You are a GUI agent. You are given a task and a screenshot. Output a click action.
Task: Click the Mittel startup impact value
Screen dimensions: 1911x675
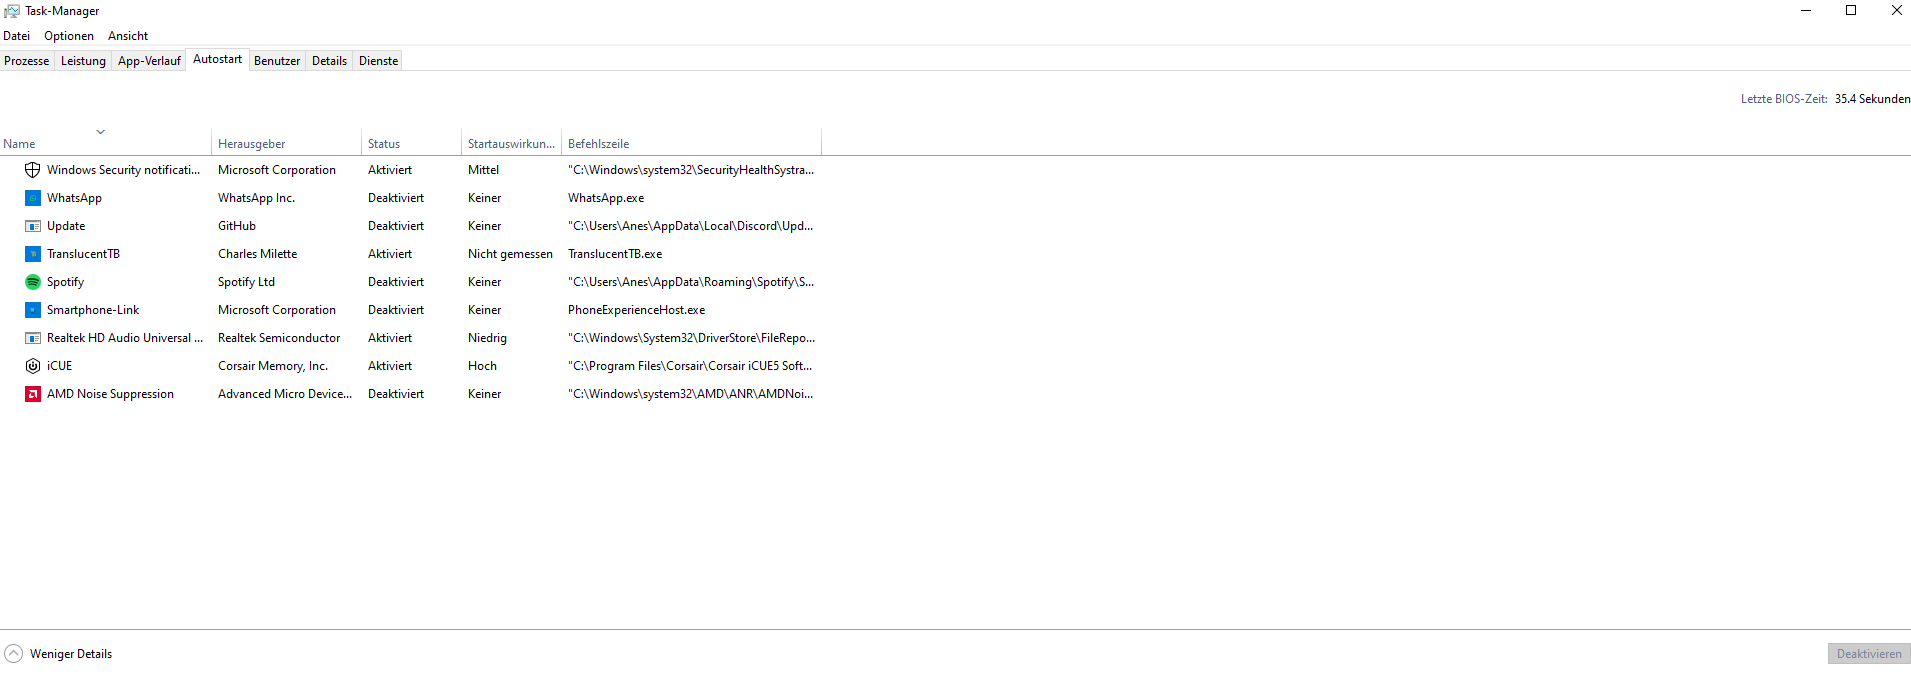pyautogui.click(x=483, y=170)
